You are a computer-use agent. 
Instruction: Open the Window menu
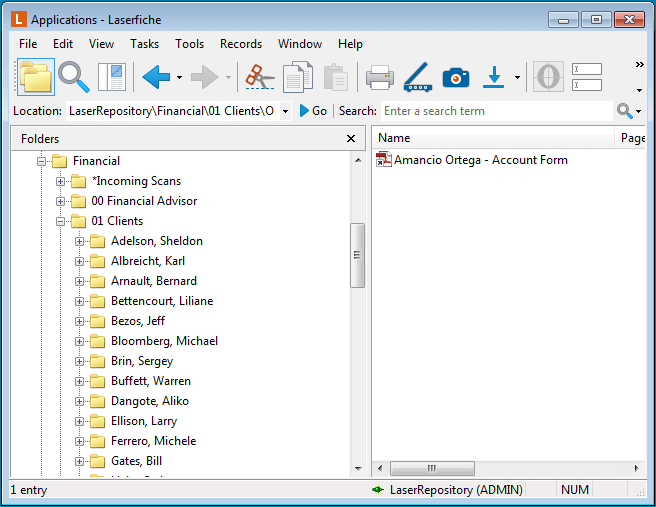point(300,44)
